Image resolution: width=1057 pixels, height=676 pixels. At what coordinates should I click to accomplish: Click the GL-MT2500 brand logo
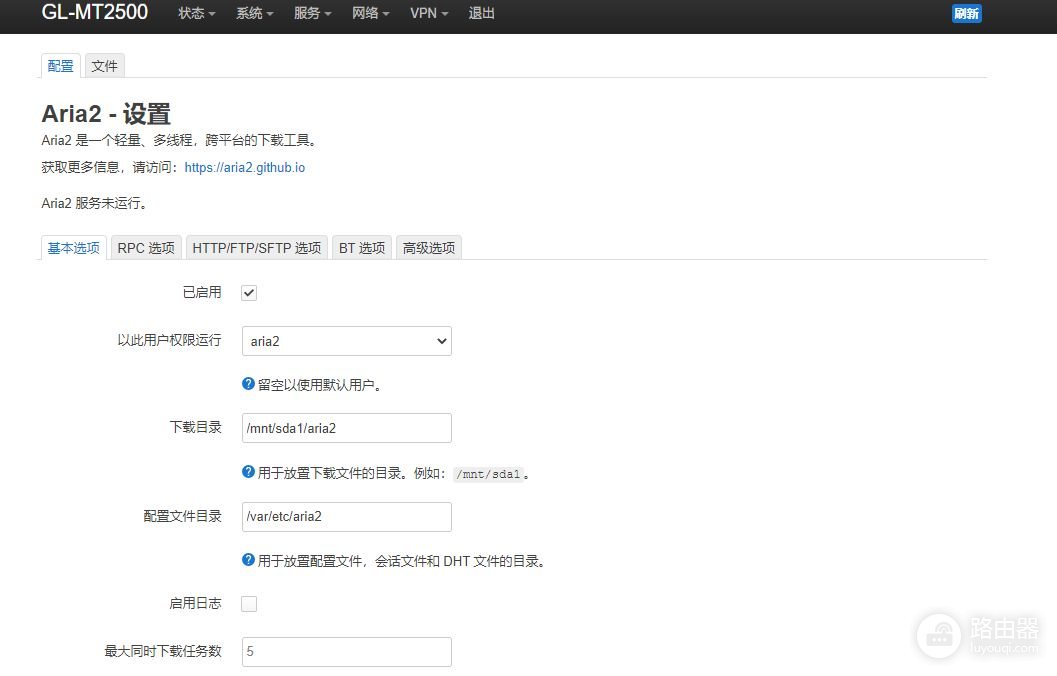tap(95, 13)
